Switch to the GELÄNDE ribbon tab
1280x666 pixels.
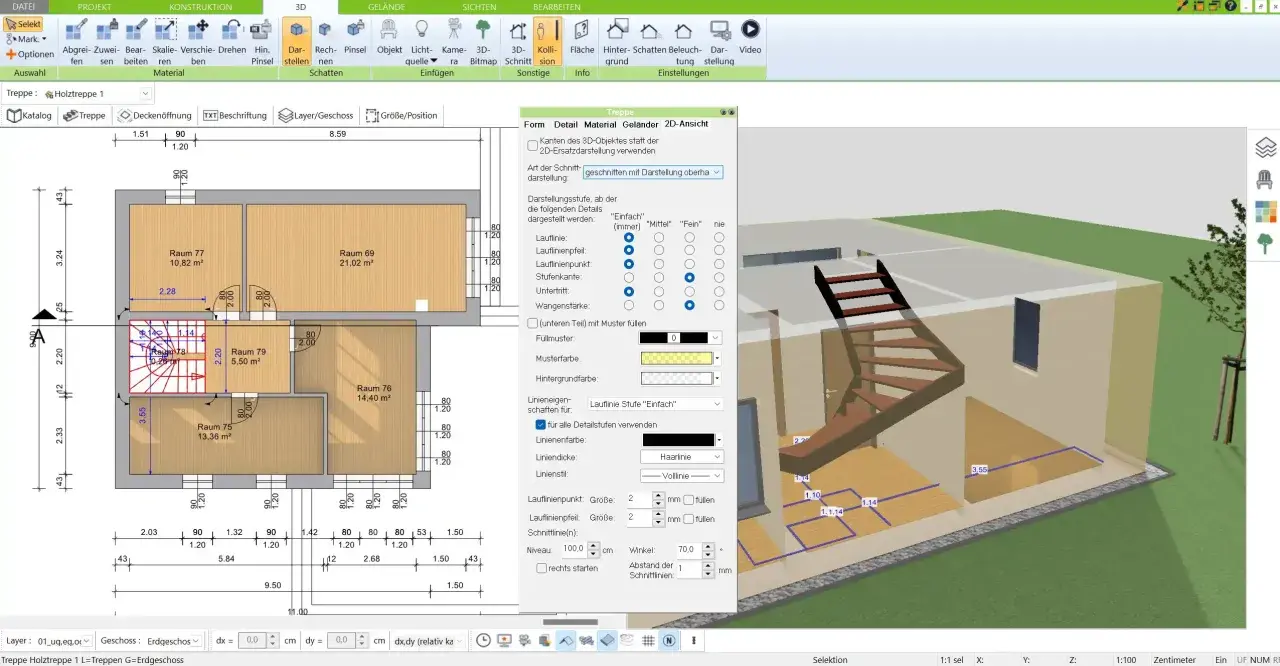(386, 7)
